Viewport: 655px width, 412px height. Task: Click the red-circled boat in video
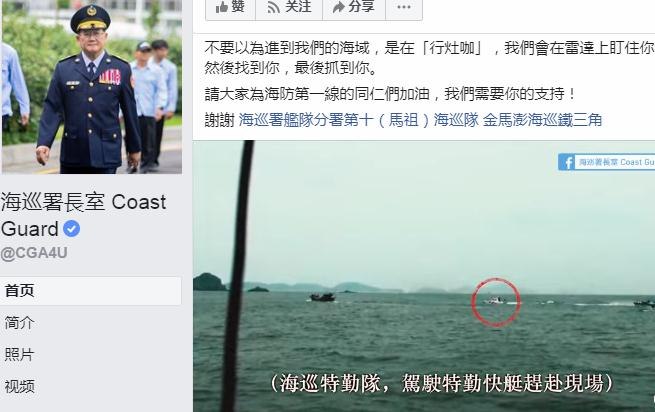tap(496, 302)
